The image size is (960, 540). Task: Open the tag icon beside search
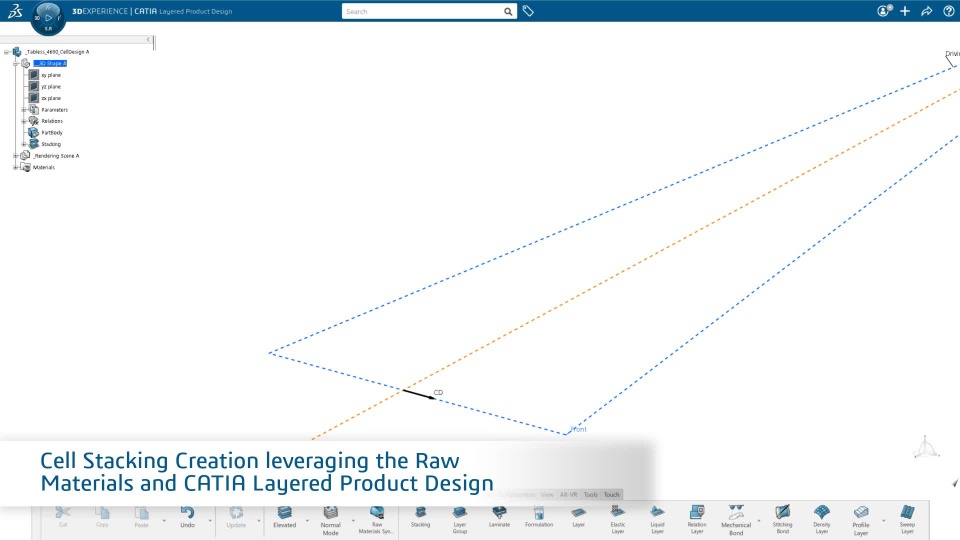528,11
